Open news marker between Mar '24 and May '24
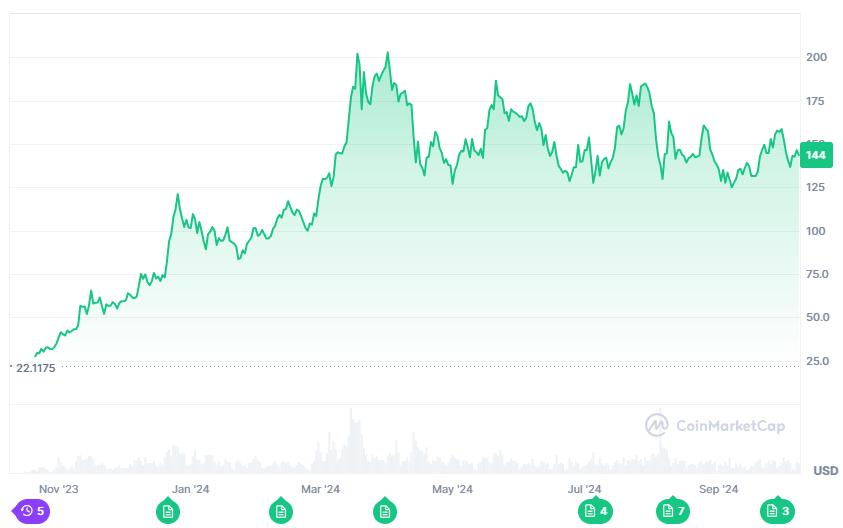Image resolution: width=843 pixels, height=528 pixels. point(385,511)
